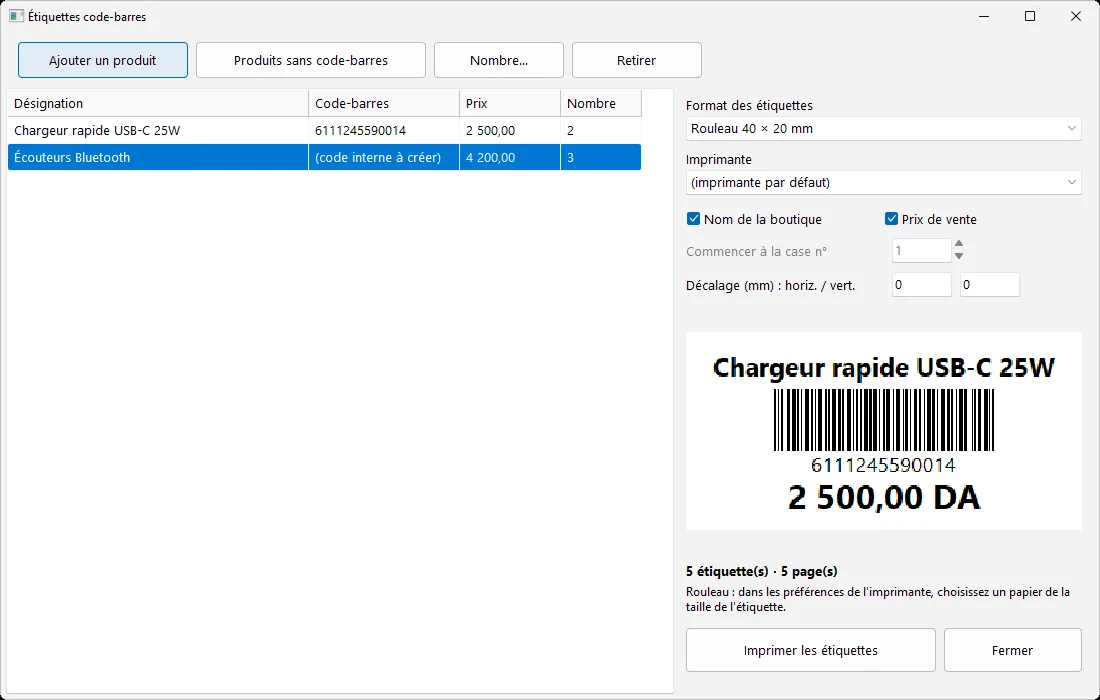
Task: Click the Nombre... button
Action: click(x=499, y=60)
